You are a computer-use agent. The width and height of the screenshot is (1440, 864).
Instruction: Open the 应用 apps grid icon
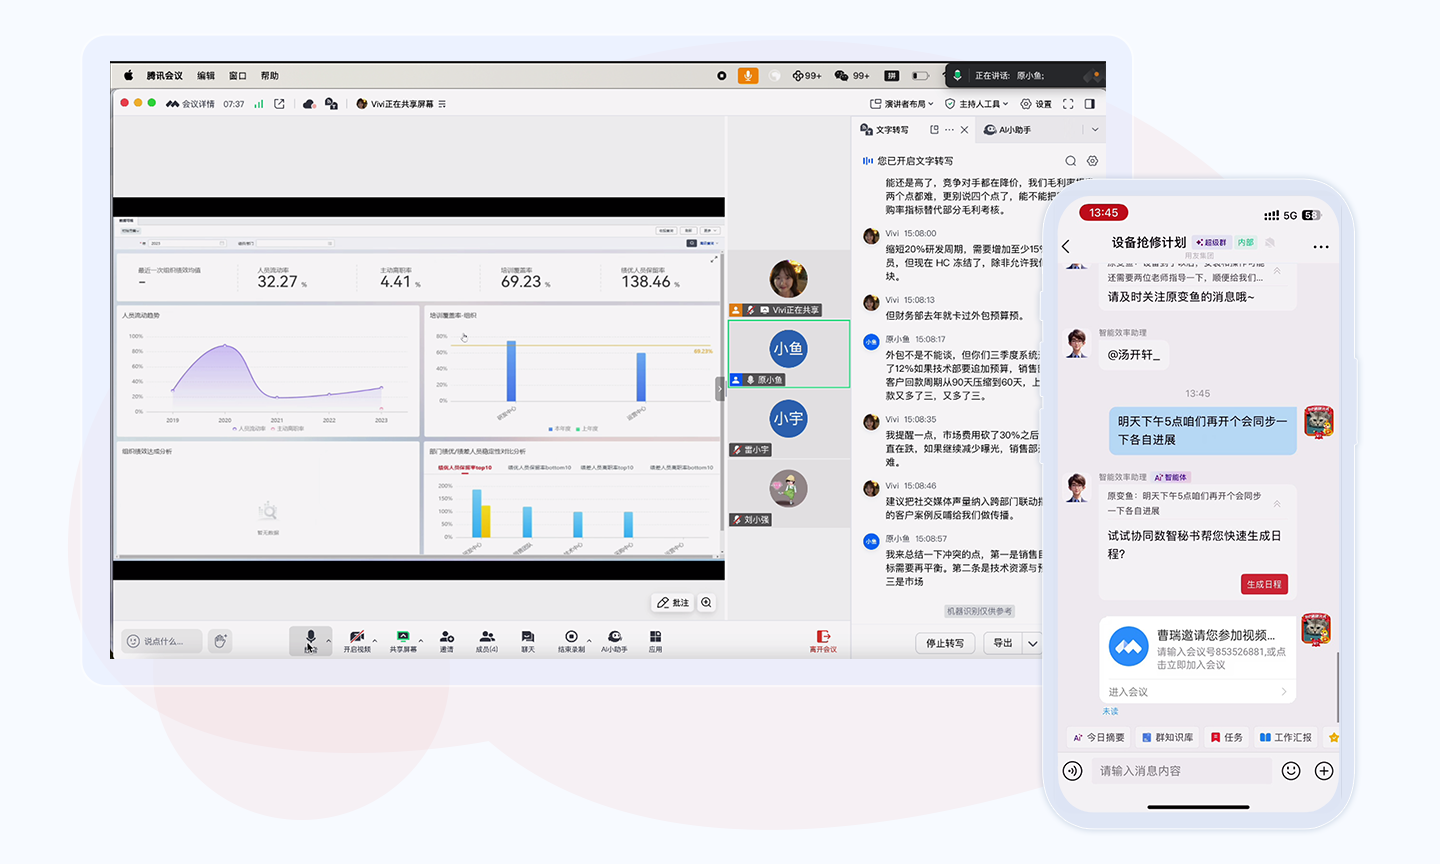click(655, 640)
